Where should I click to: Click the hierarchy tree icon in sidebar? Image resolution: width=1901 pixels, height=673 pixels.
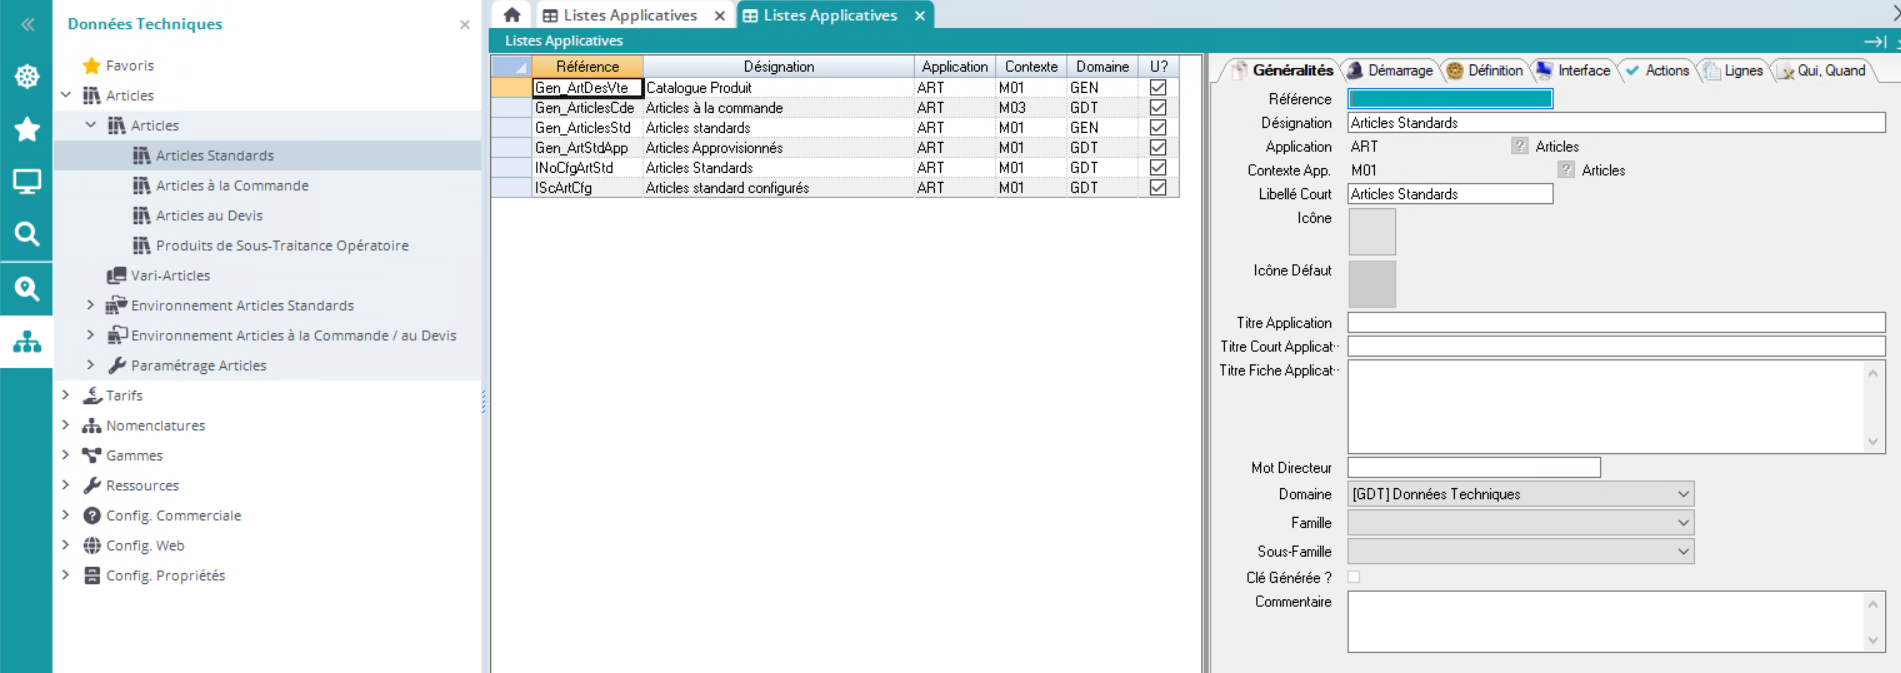coord(27,342)
